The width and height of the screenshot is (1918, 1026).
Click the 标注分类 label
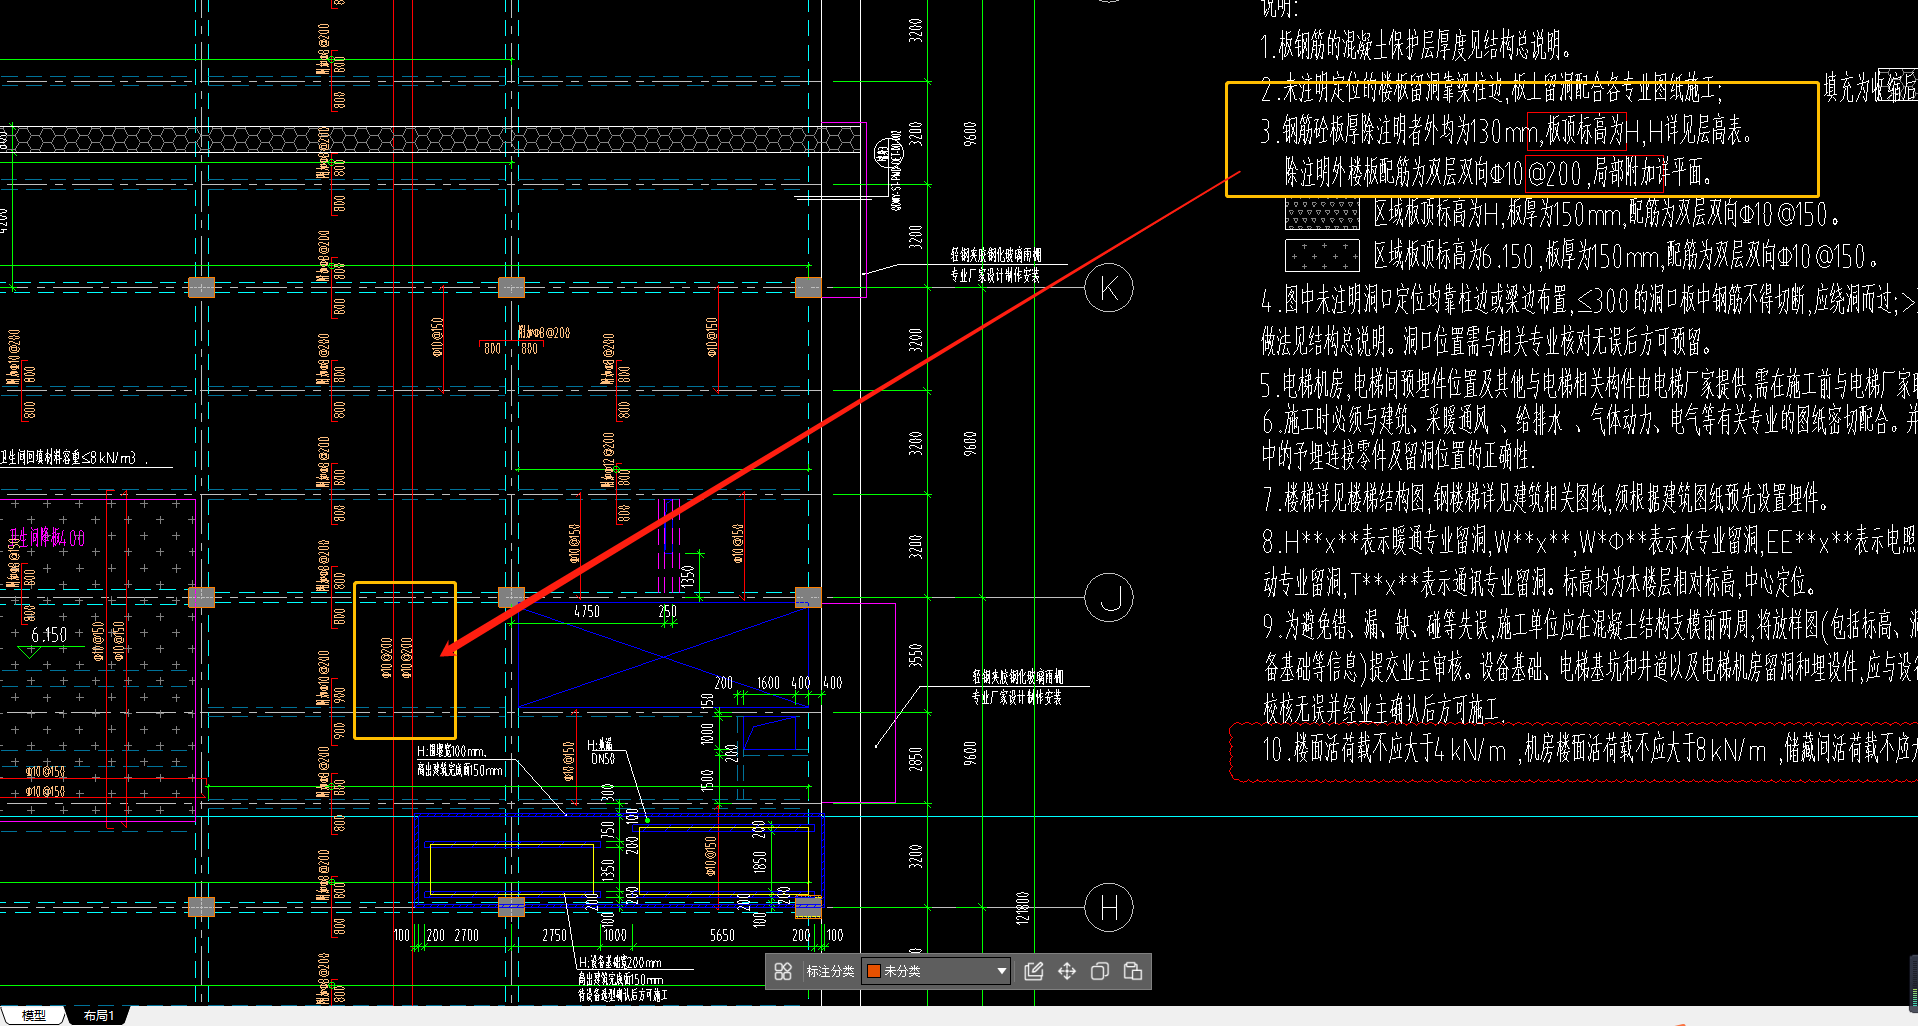(830, 971)
